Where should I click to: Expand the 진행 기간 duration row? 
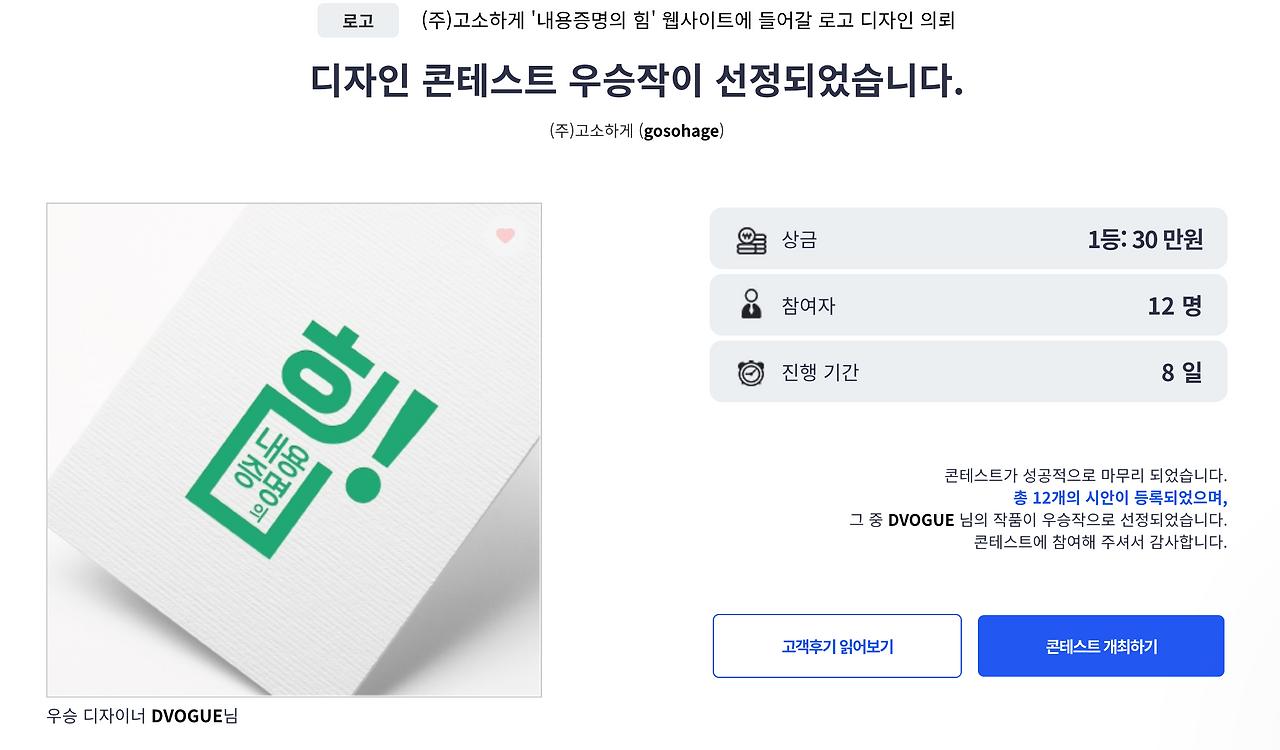pos(968,371)
